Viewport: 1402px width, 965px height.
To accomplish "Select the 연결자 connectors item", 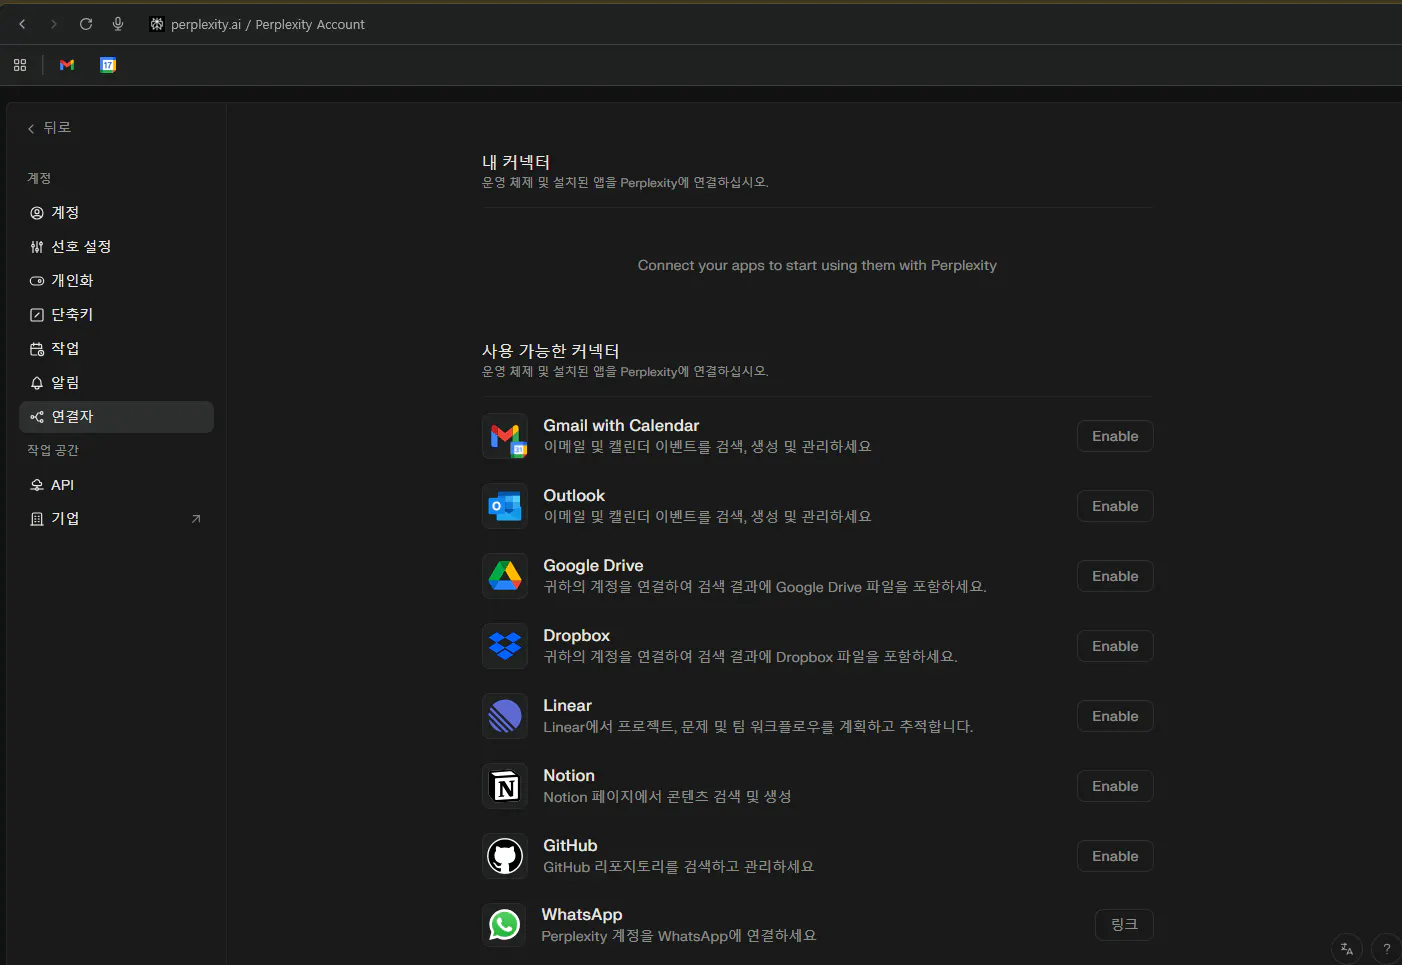I will [116, 417].
